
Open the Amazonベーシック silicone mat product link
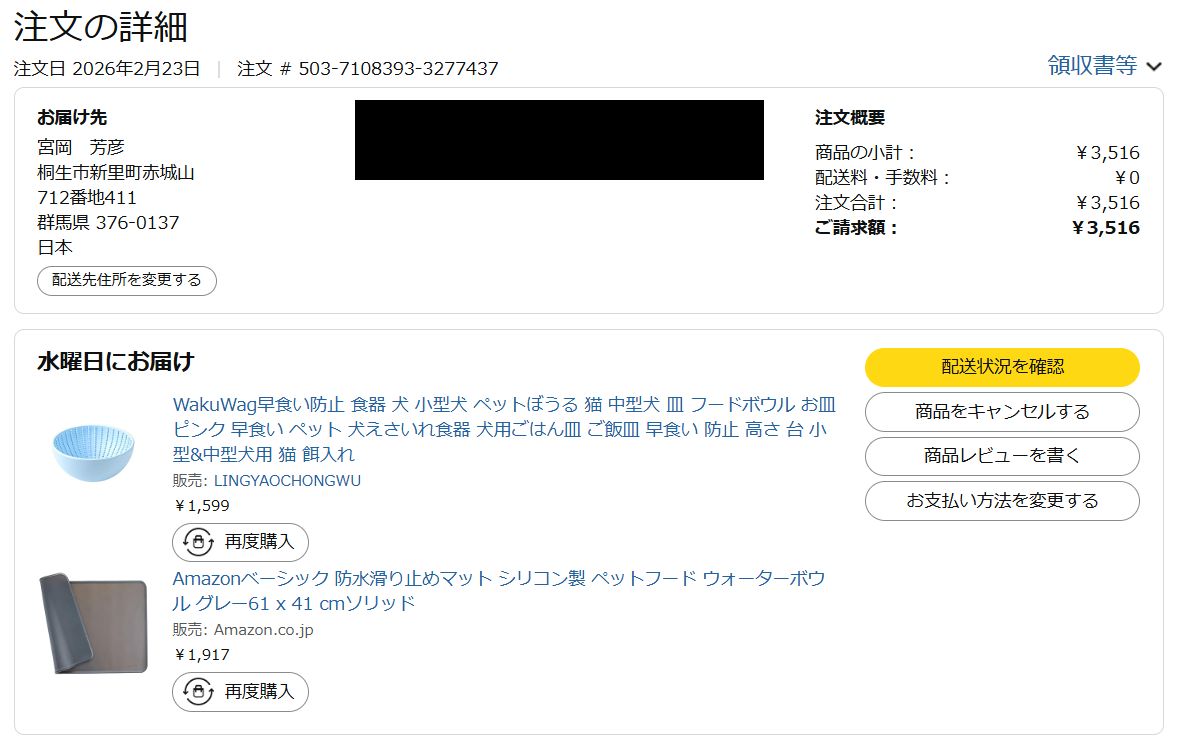coord(498,591)
